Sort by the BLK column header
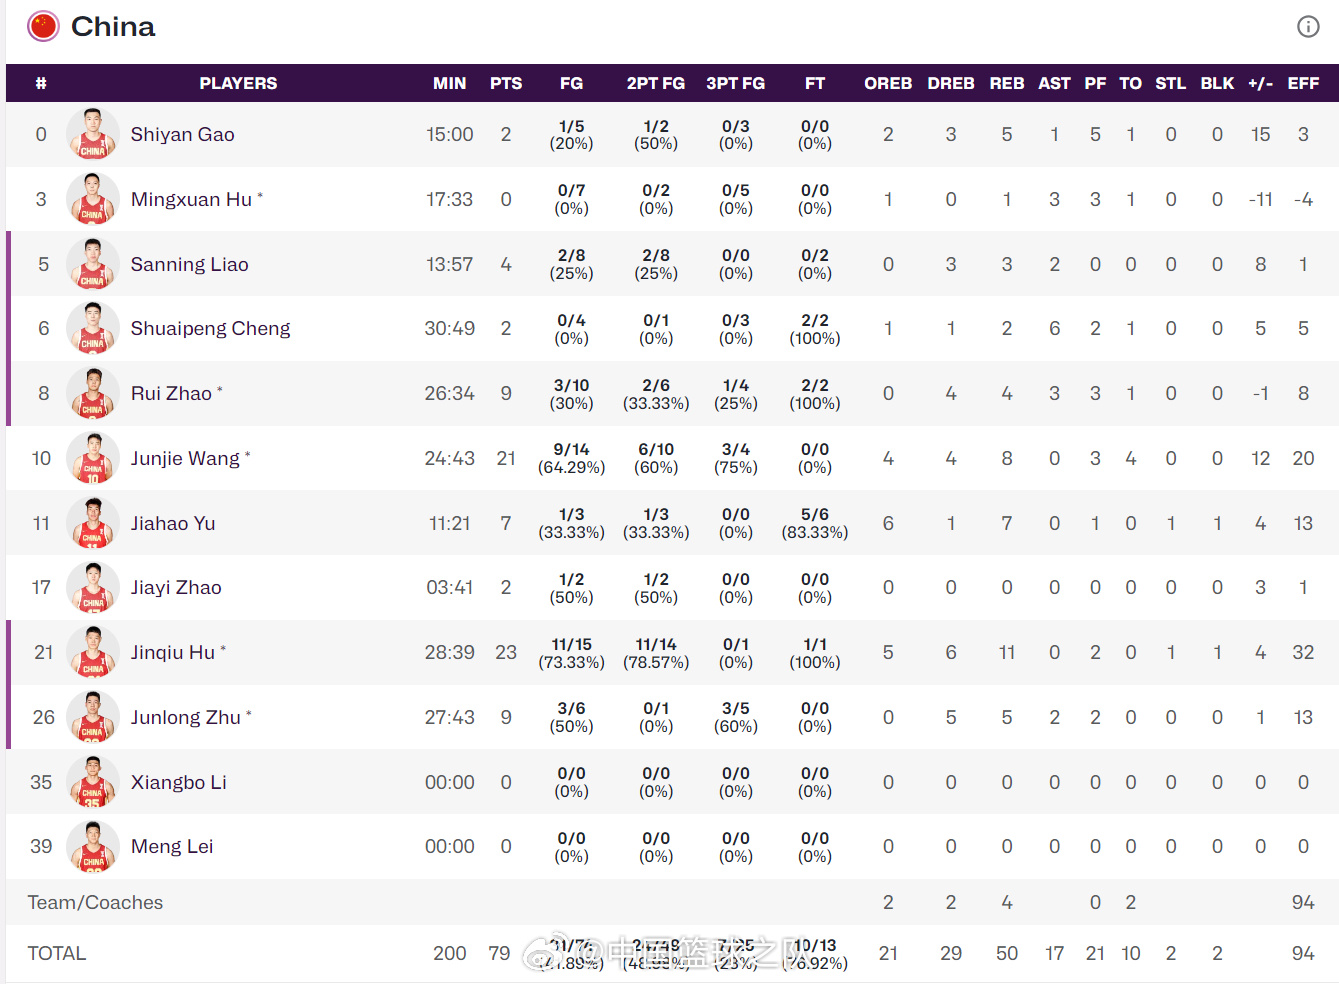Viewport: 1339px width, 984px height. coord(1217,83)
